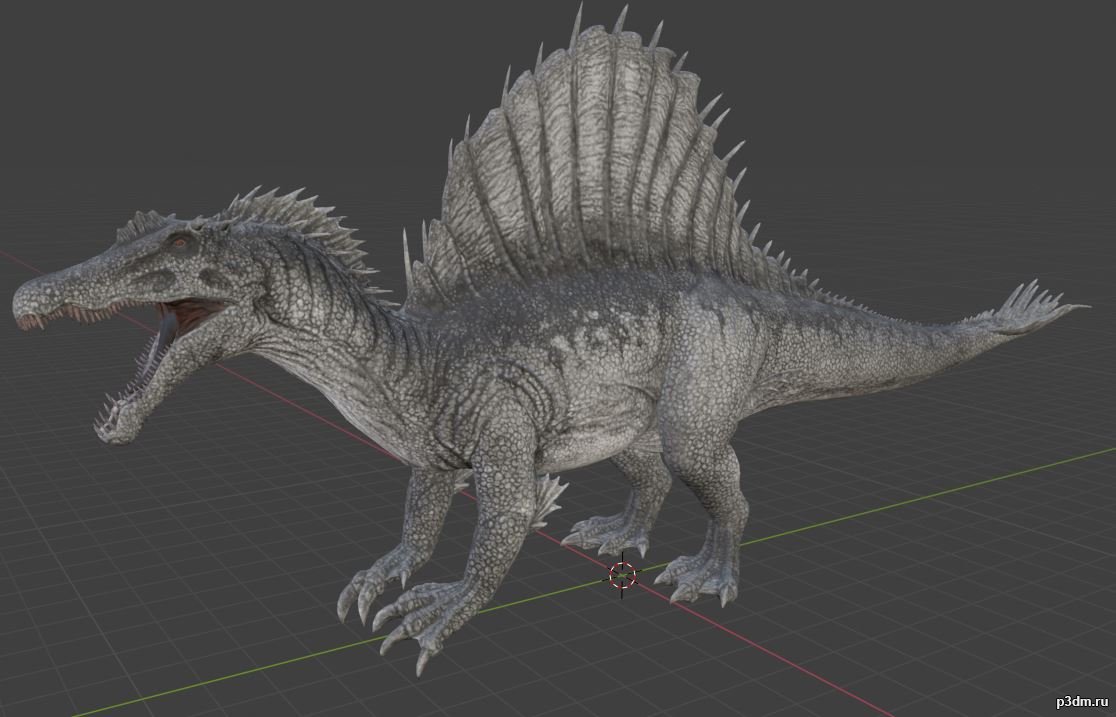Click the p3dm.ru watermark text

click(1076, 702)
